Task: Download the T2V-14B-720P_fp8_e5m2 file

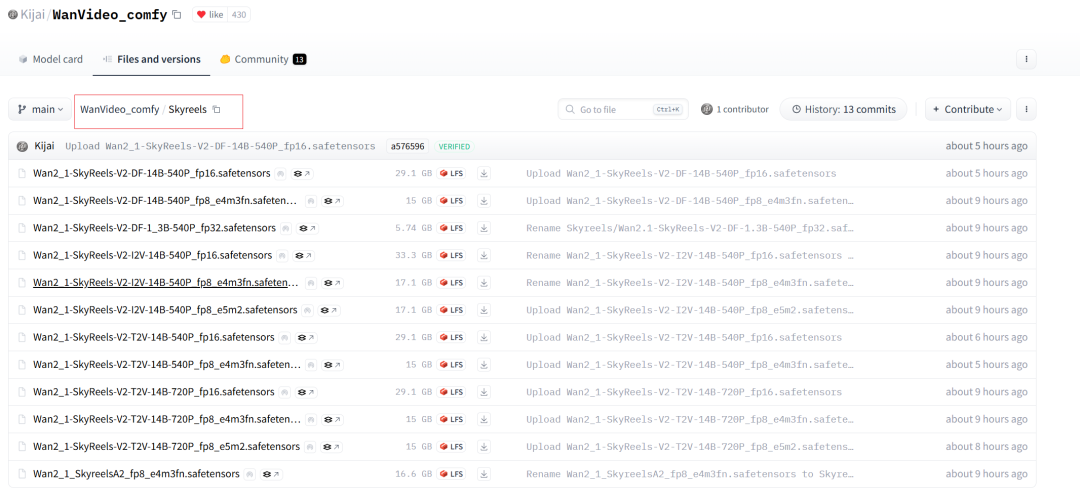Action: tap(484, 447)
